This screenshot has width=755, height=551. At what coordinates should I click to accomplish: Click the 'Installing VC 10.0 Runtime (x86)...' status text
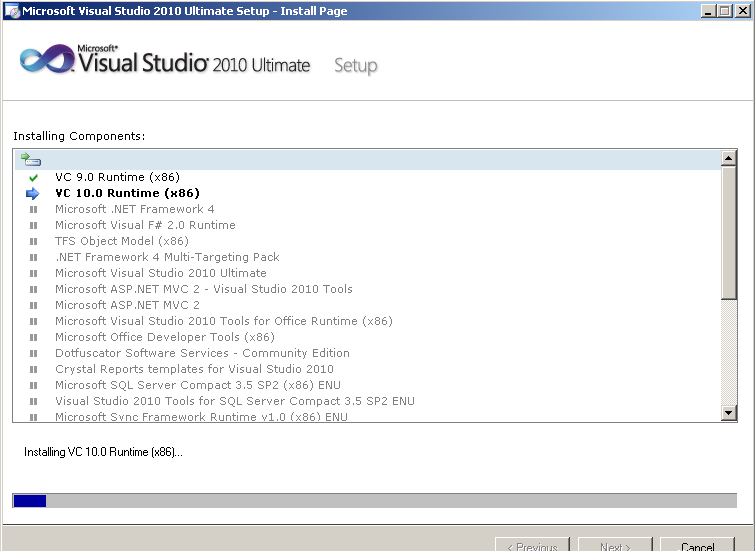tap(103, 452)
